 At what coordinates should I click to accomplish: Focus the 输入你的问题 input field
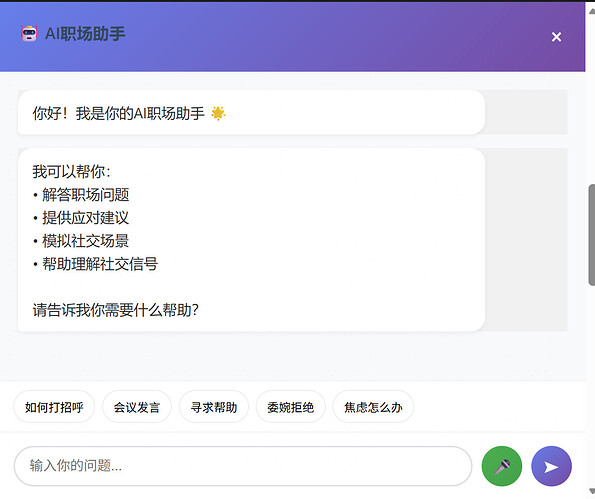[x=243, y=466]
